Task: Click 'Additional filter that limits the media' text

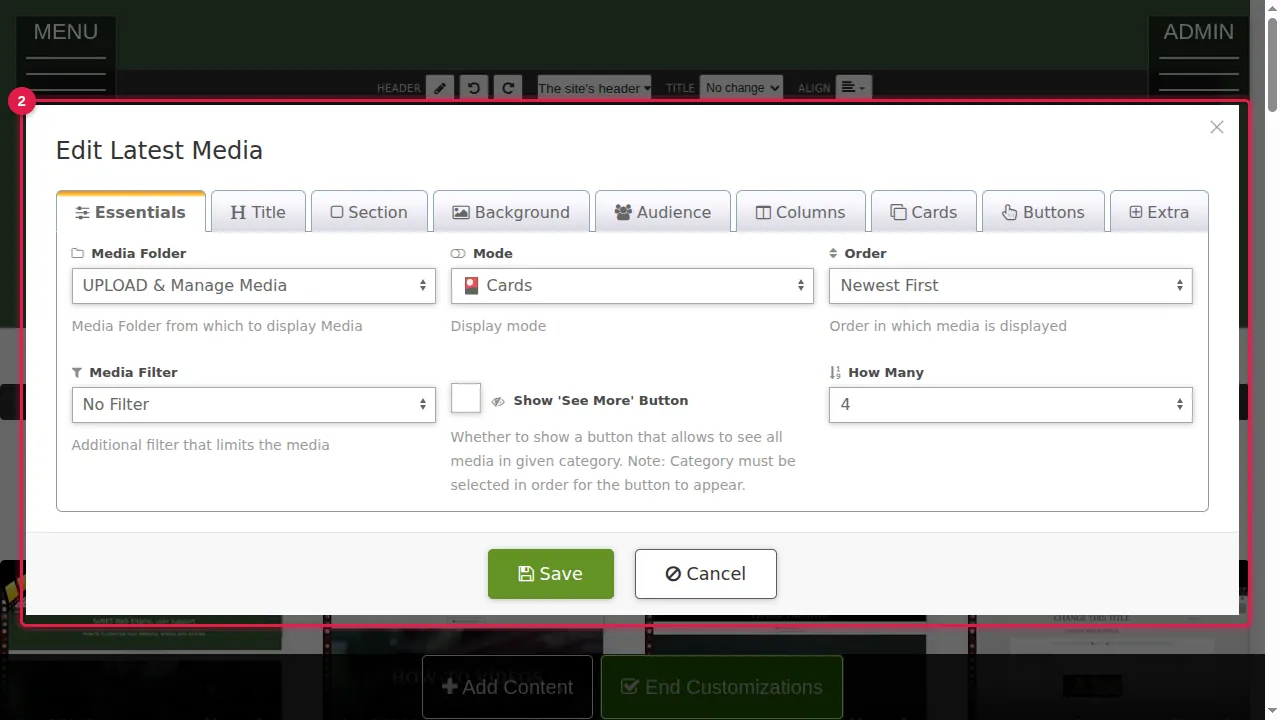Action: pos(200,445)
